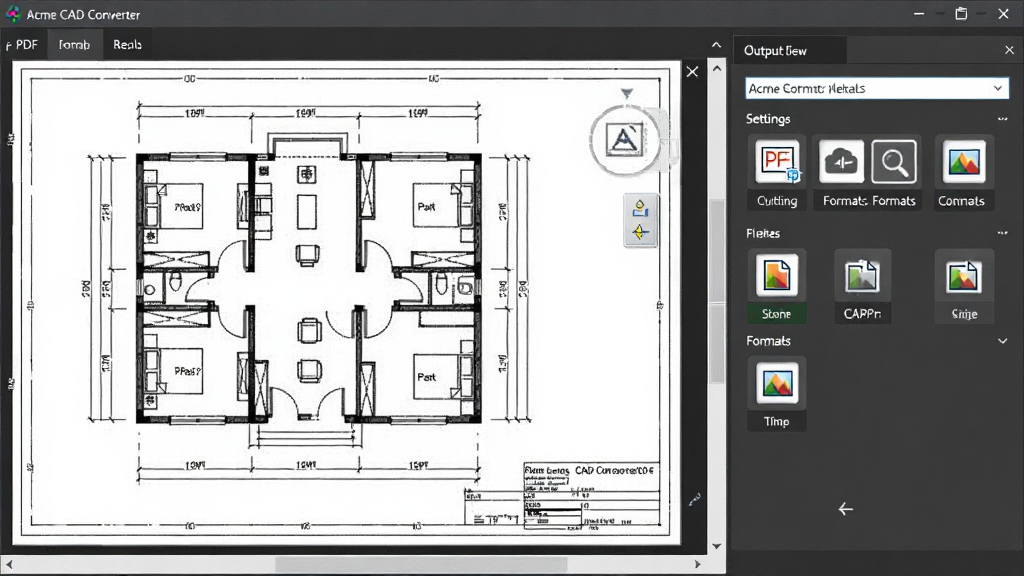The height and width of the screenshot is (576, 1024).
Task: Click the cloud Formats icon
Action: tap(841, 162)
